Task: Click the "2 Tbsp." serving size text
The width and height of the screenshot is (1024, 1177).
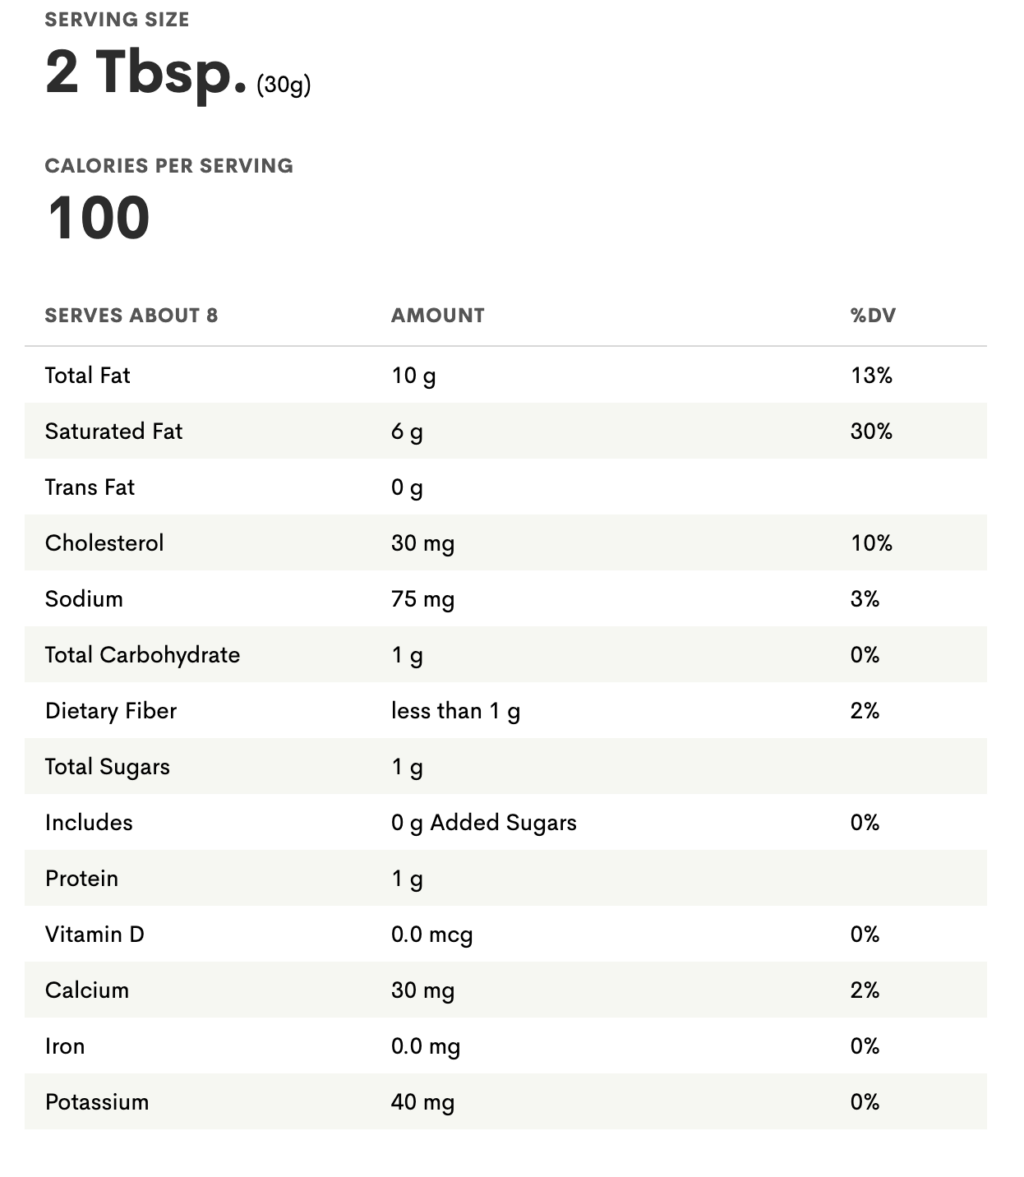Action: point(146,72)
